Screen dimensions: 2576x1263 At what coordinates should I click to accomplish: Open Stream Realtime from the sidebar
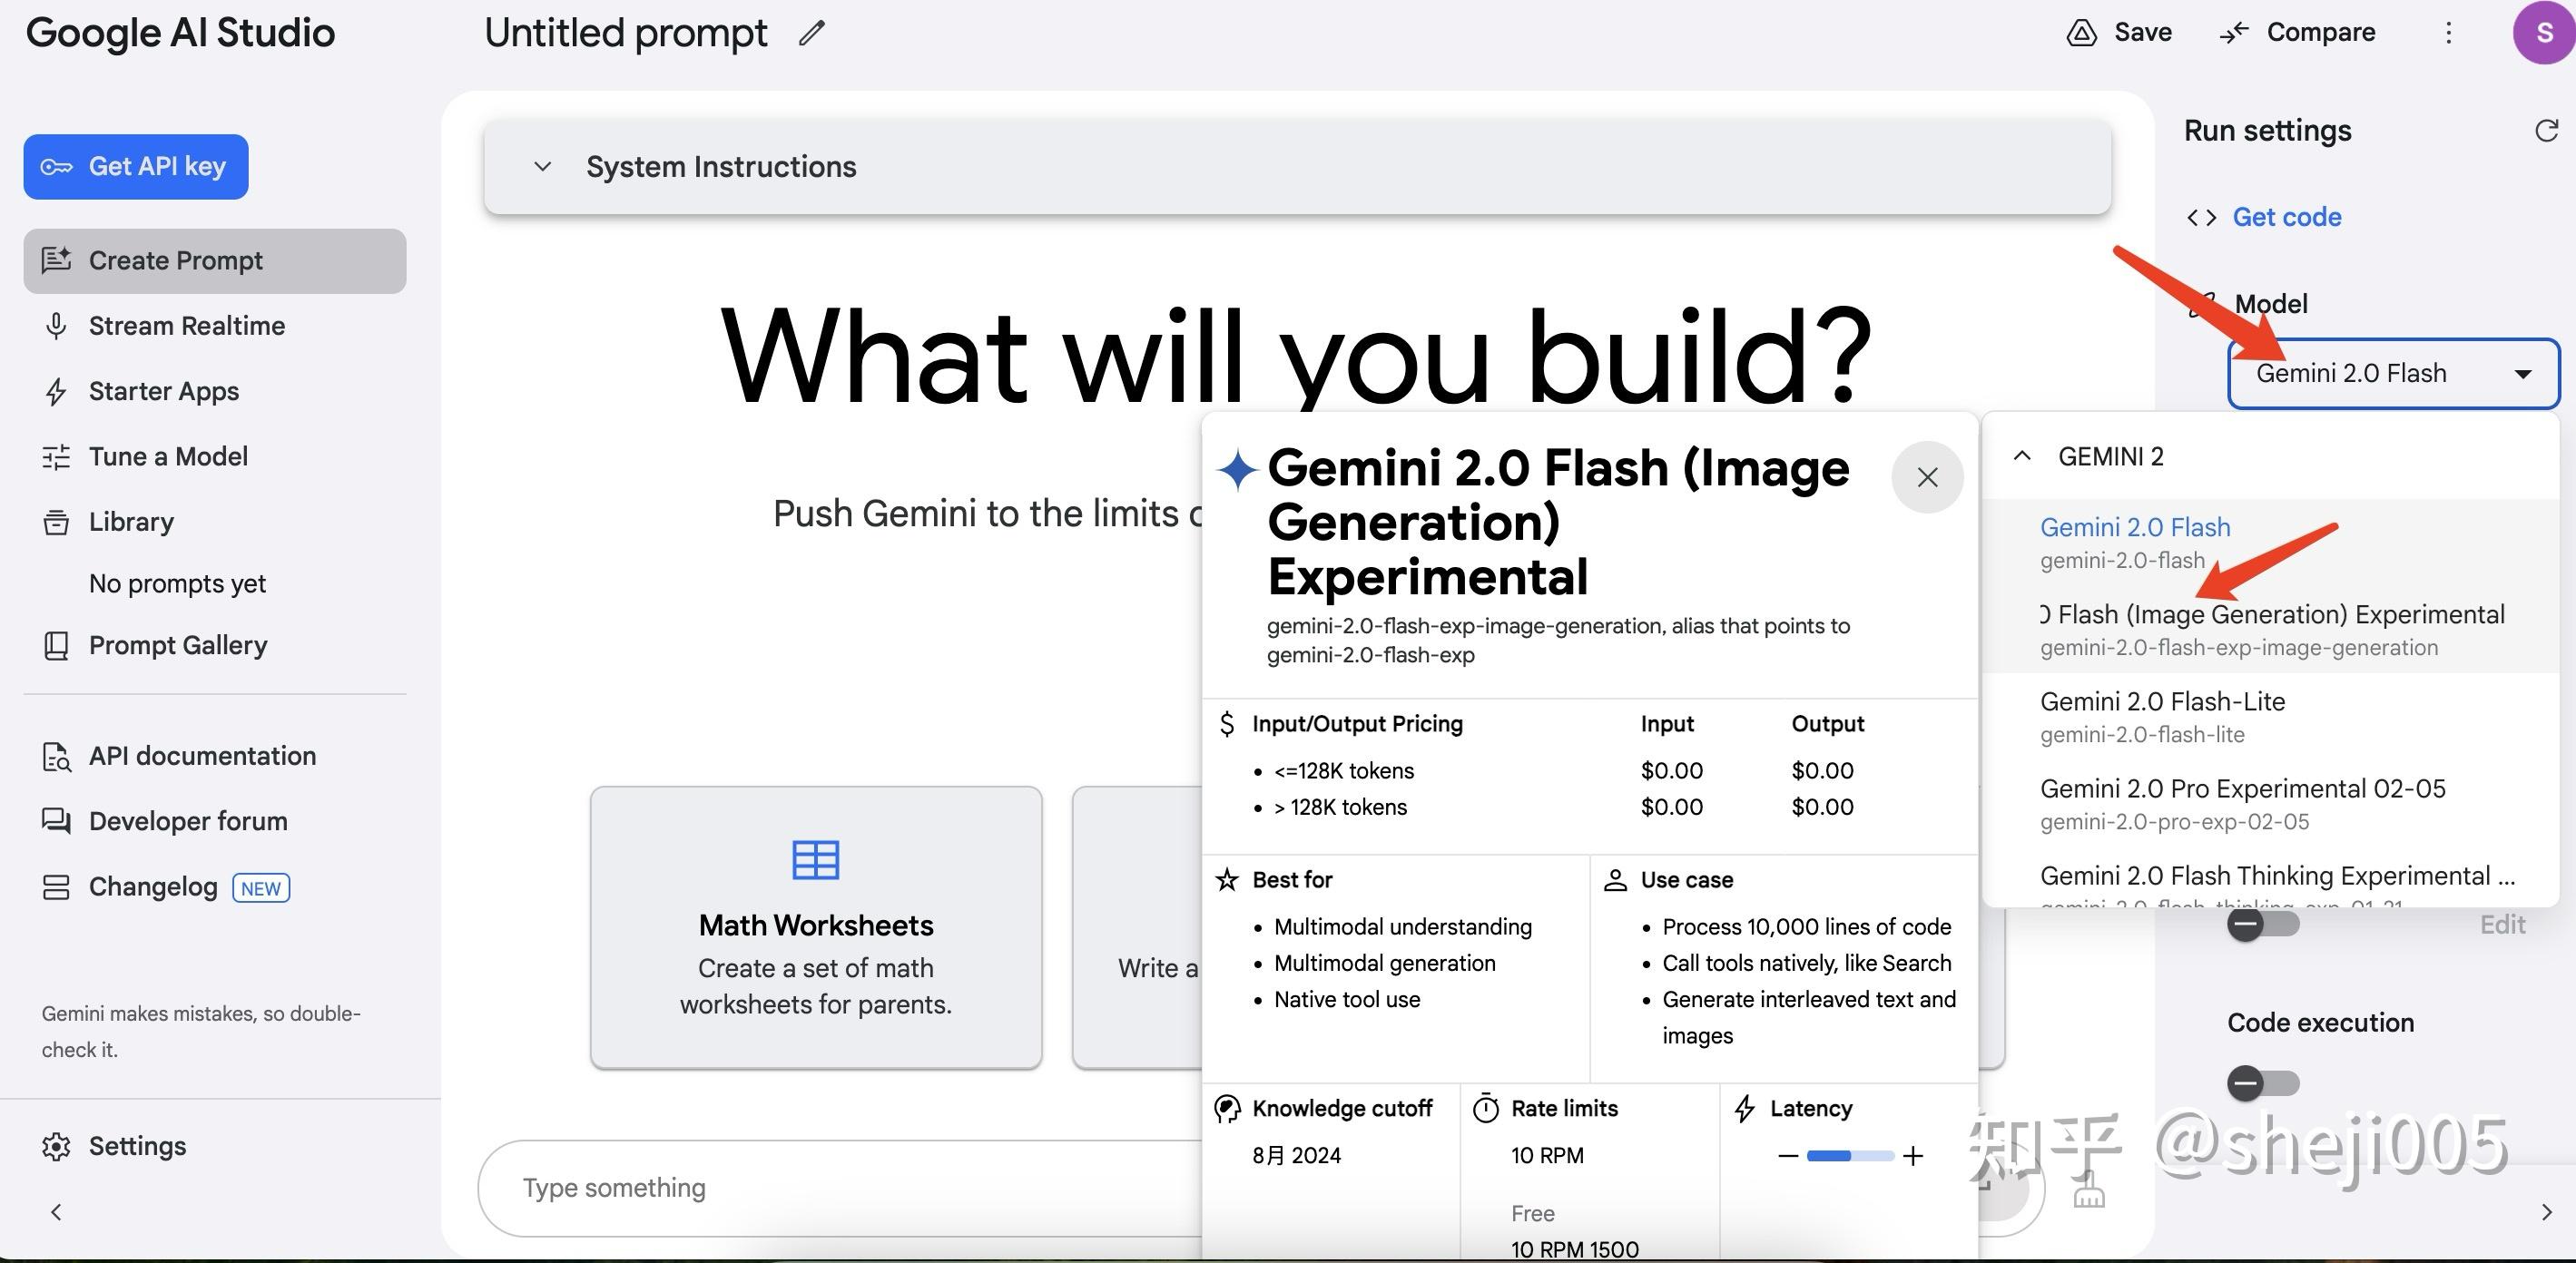click(184, 325)
